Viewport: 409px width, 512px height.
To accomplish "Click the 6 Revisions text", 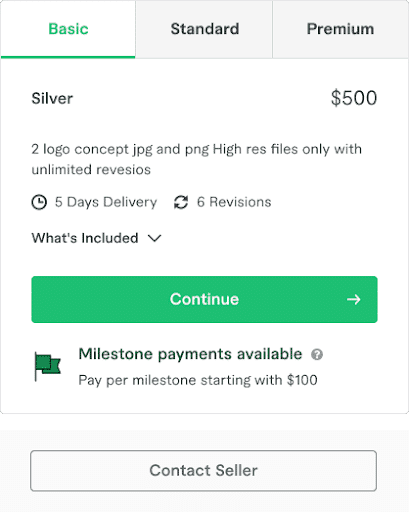I will click(x=234, y=202).
